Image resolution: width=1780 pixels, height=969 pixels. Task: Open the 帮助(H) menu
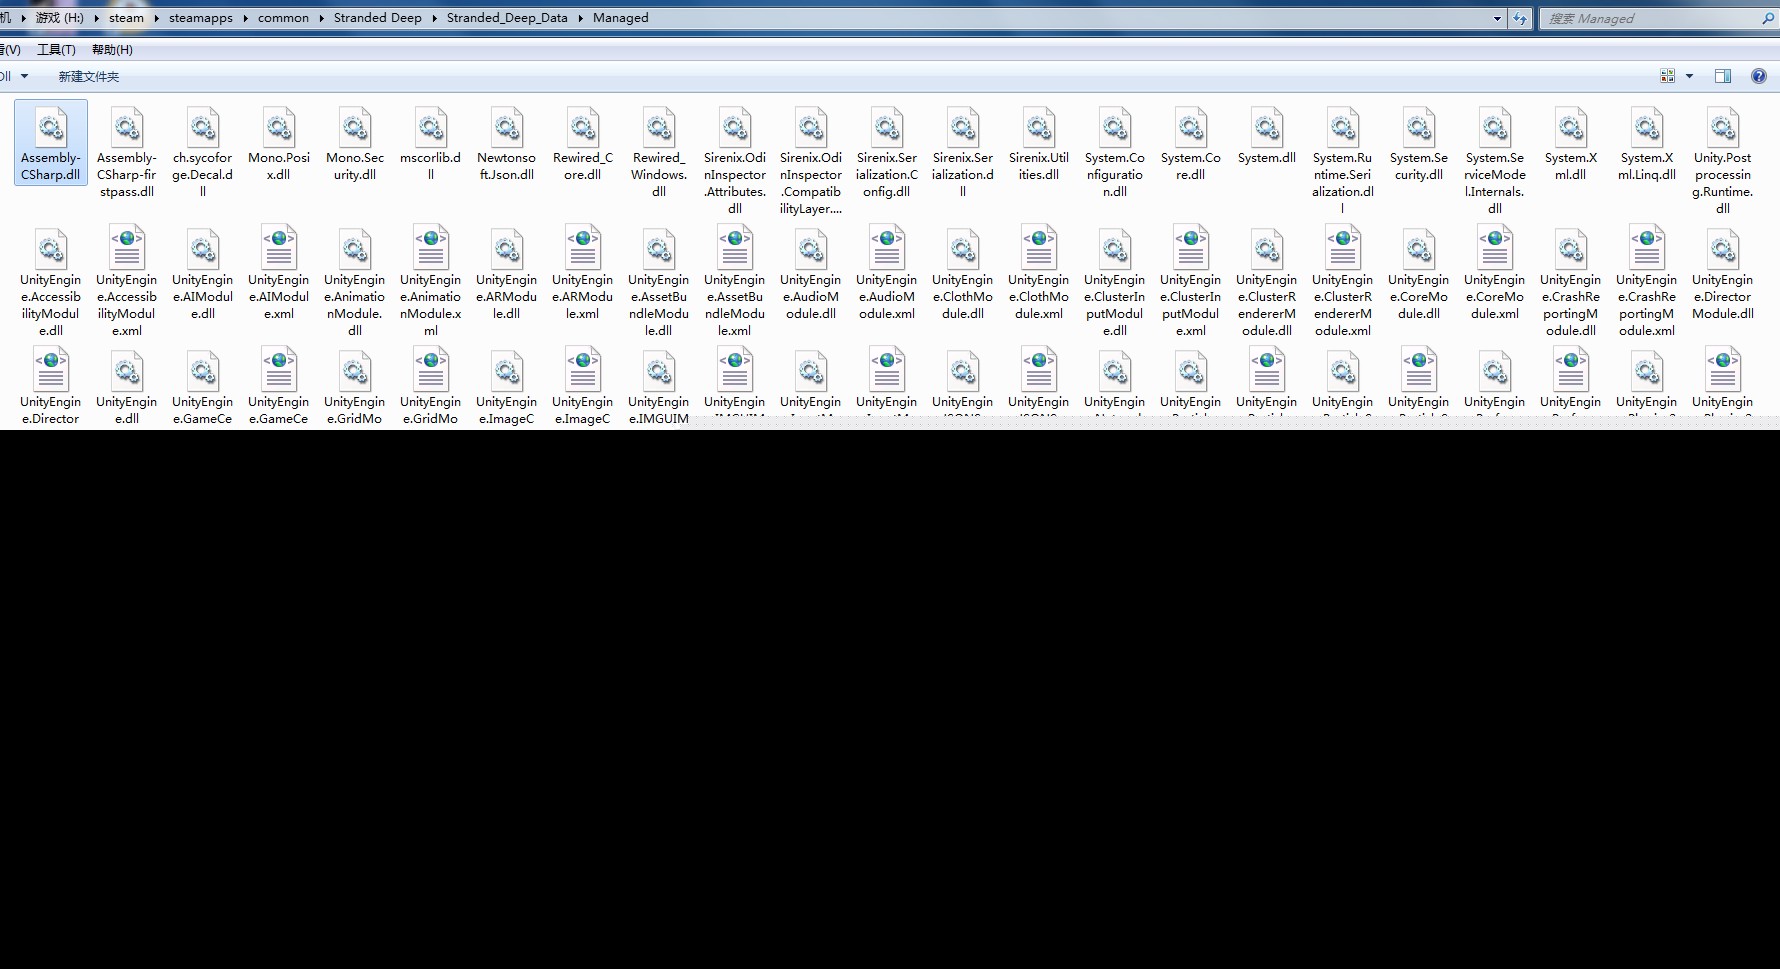tap(112, 49)
